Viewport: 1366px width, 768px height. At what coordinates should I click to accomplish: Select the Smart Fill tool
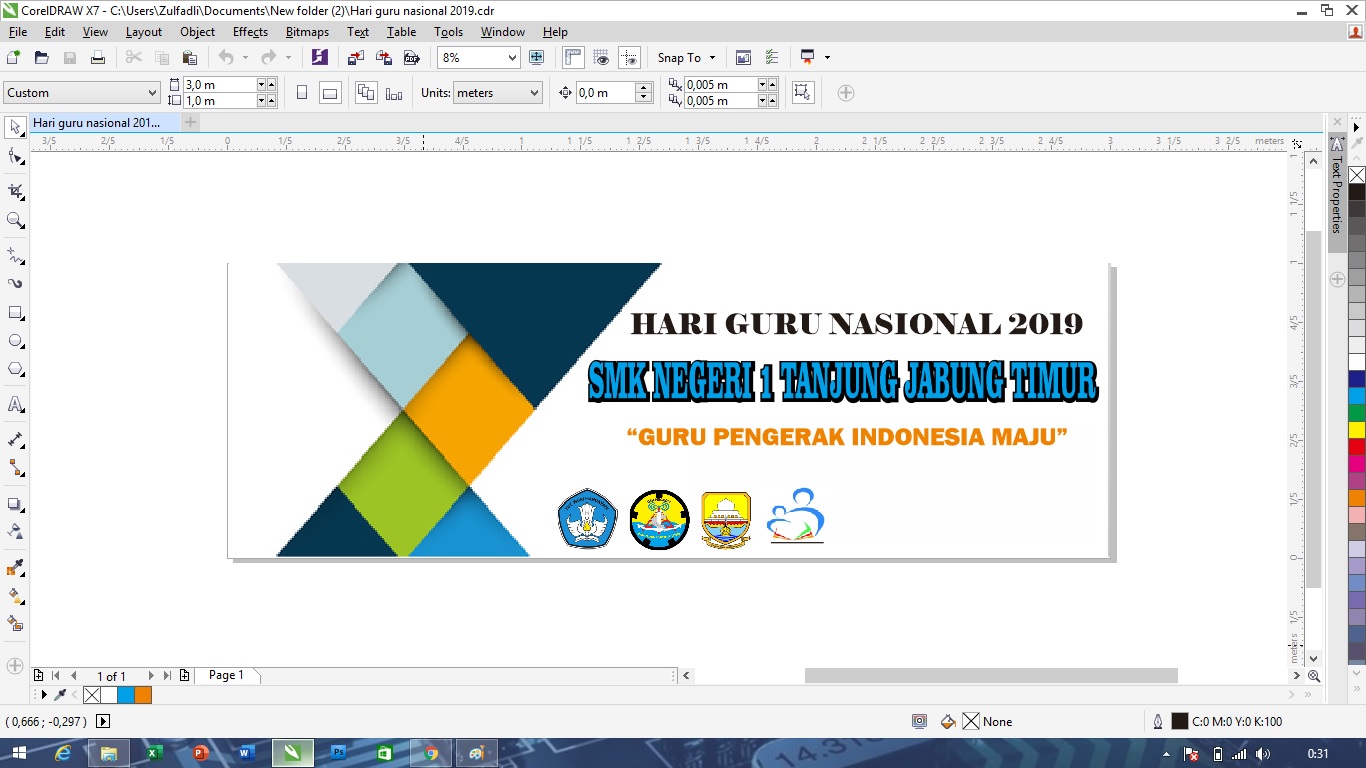point(16,623)
